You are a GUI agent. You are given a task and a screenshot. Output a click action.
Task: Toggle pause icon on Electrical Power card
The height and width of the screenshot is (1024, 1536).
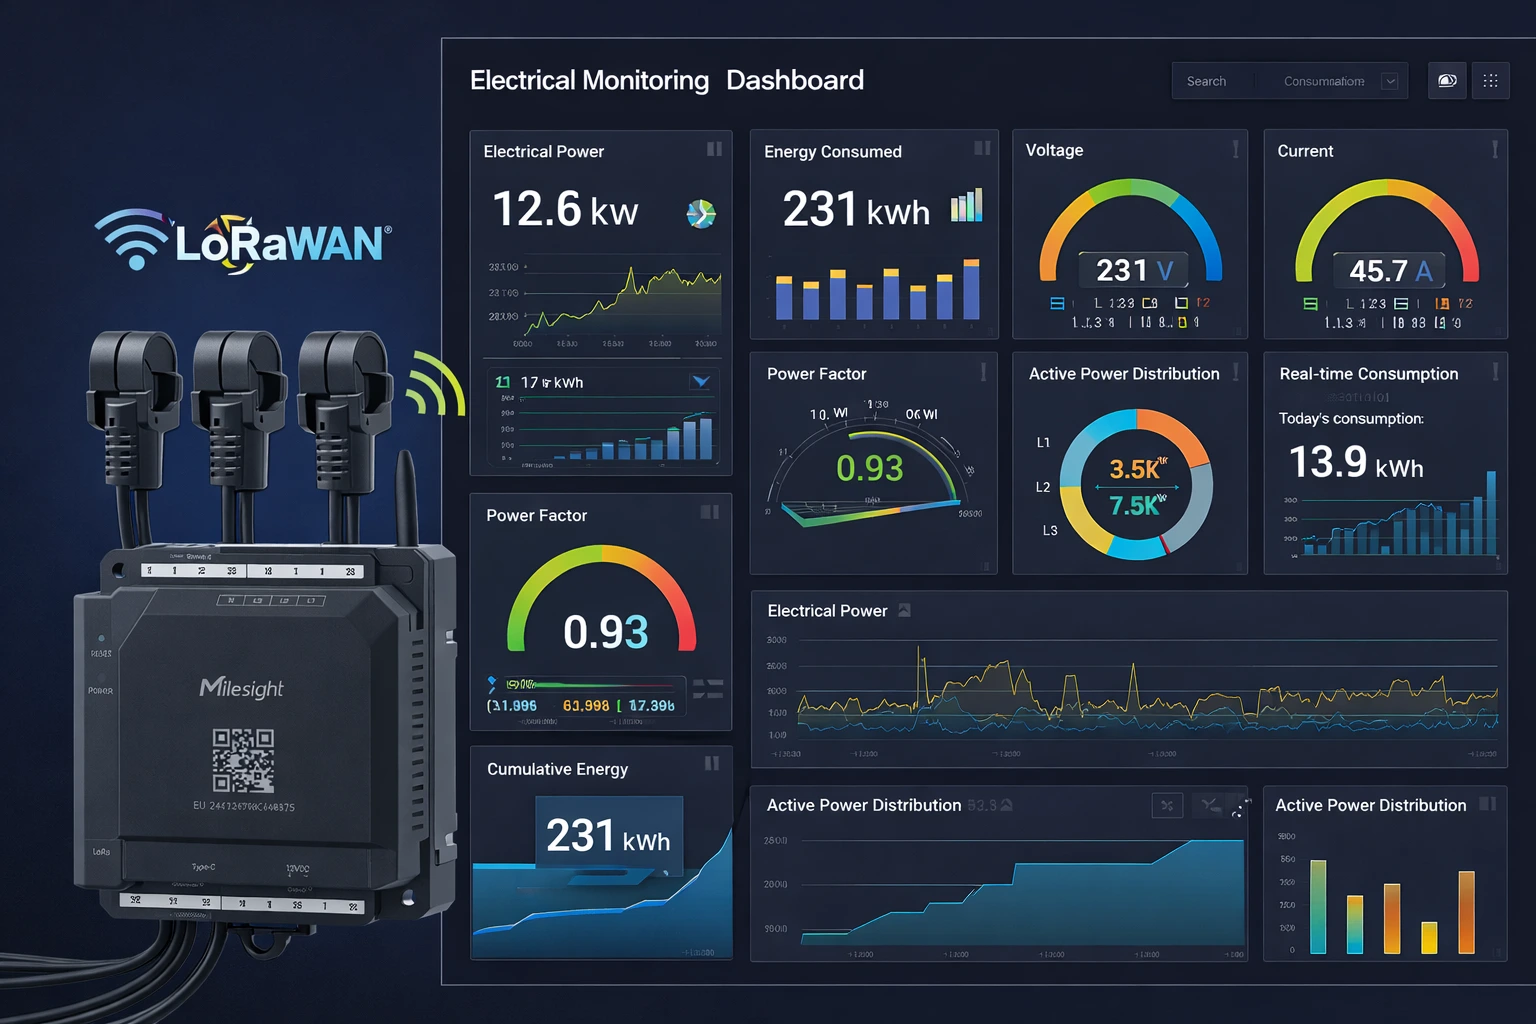tap(714, 149)
